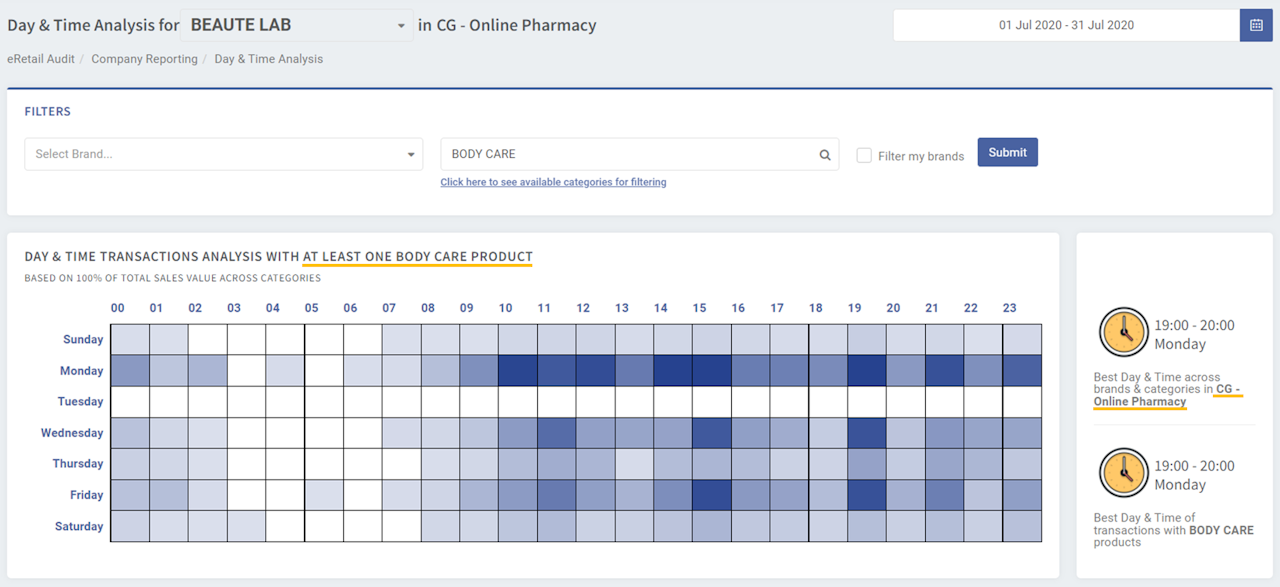Viewport: 1280px width, 587px height.
Task: Toggle the Filter my brands checkbox
Action: pyautogui.click(x=864, y=156)
